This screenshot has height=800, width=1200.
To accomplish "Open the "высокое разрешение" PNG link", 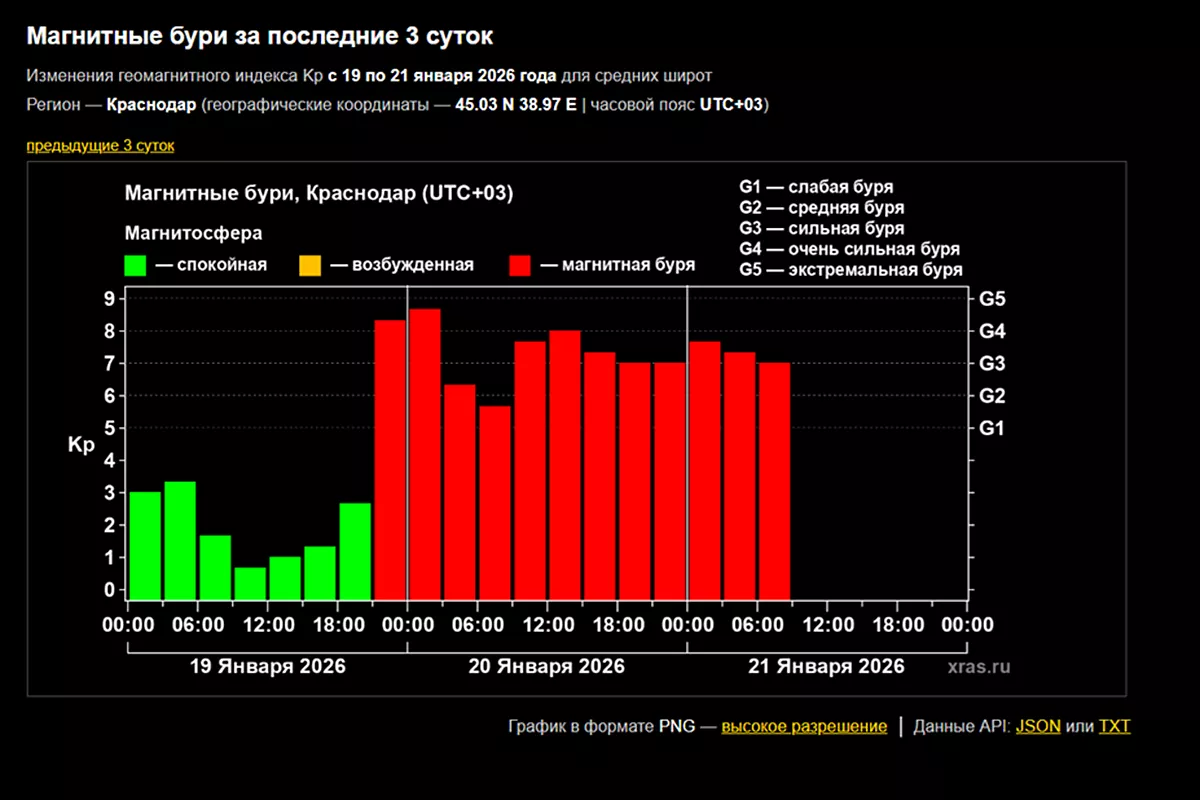I will click(x=804, y=727).
